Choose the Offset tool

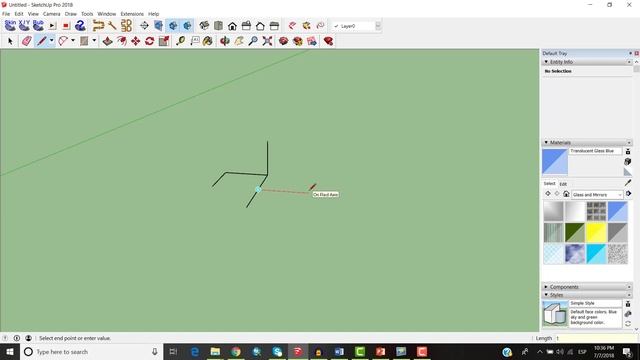click(x=122, y=41)
